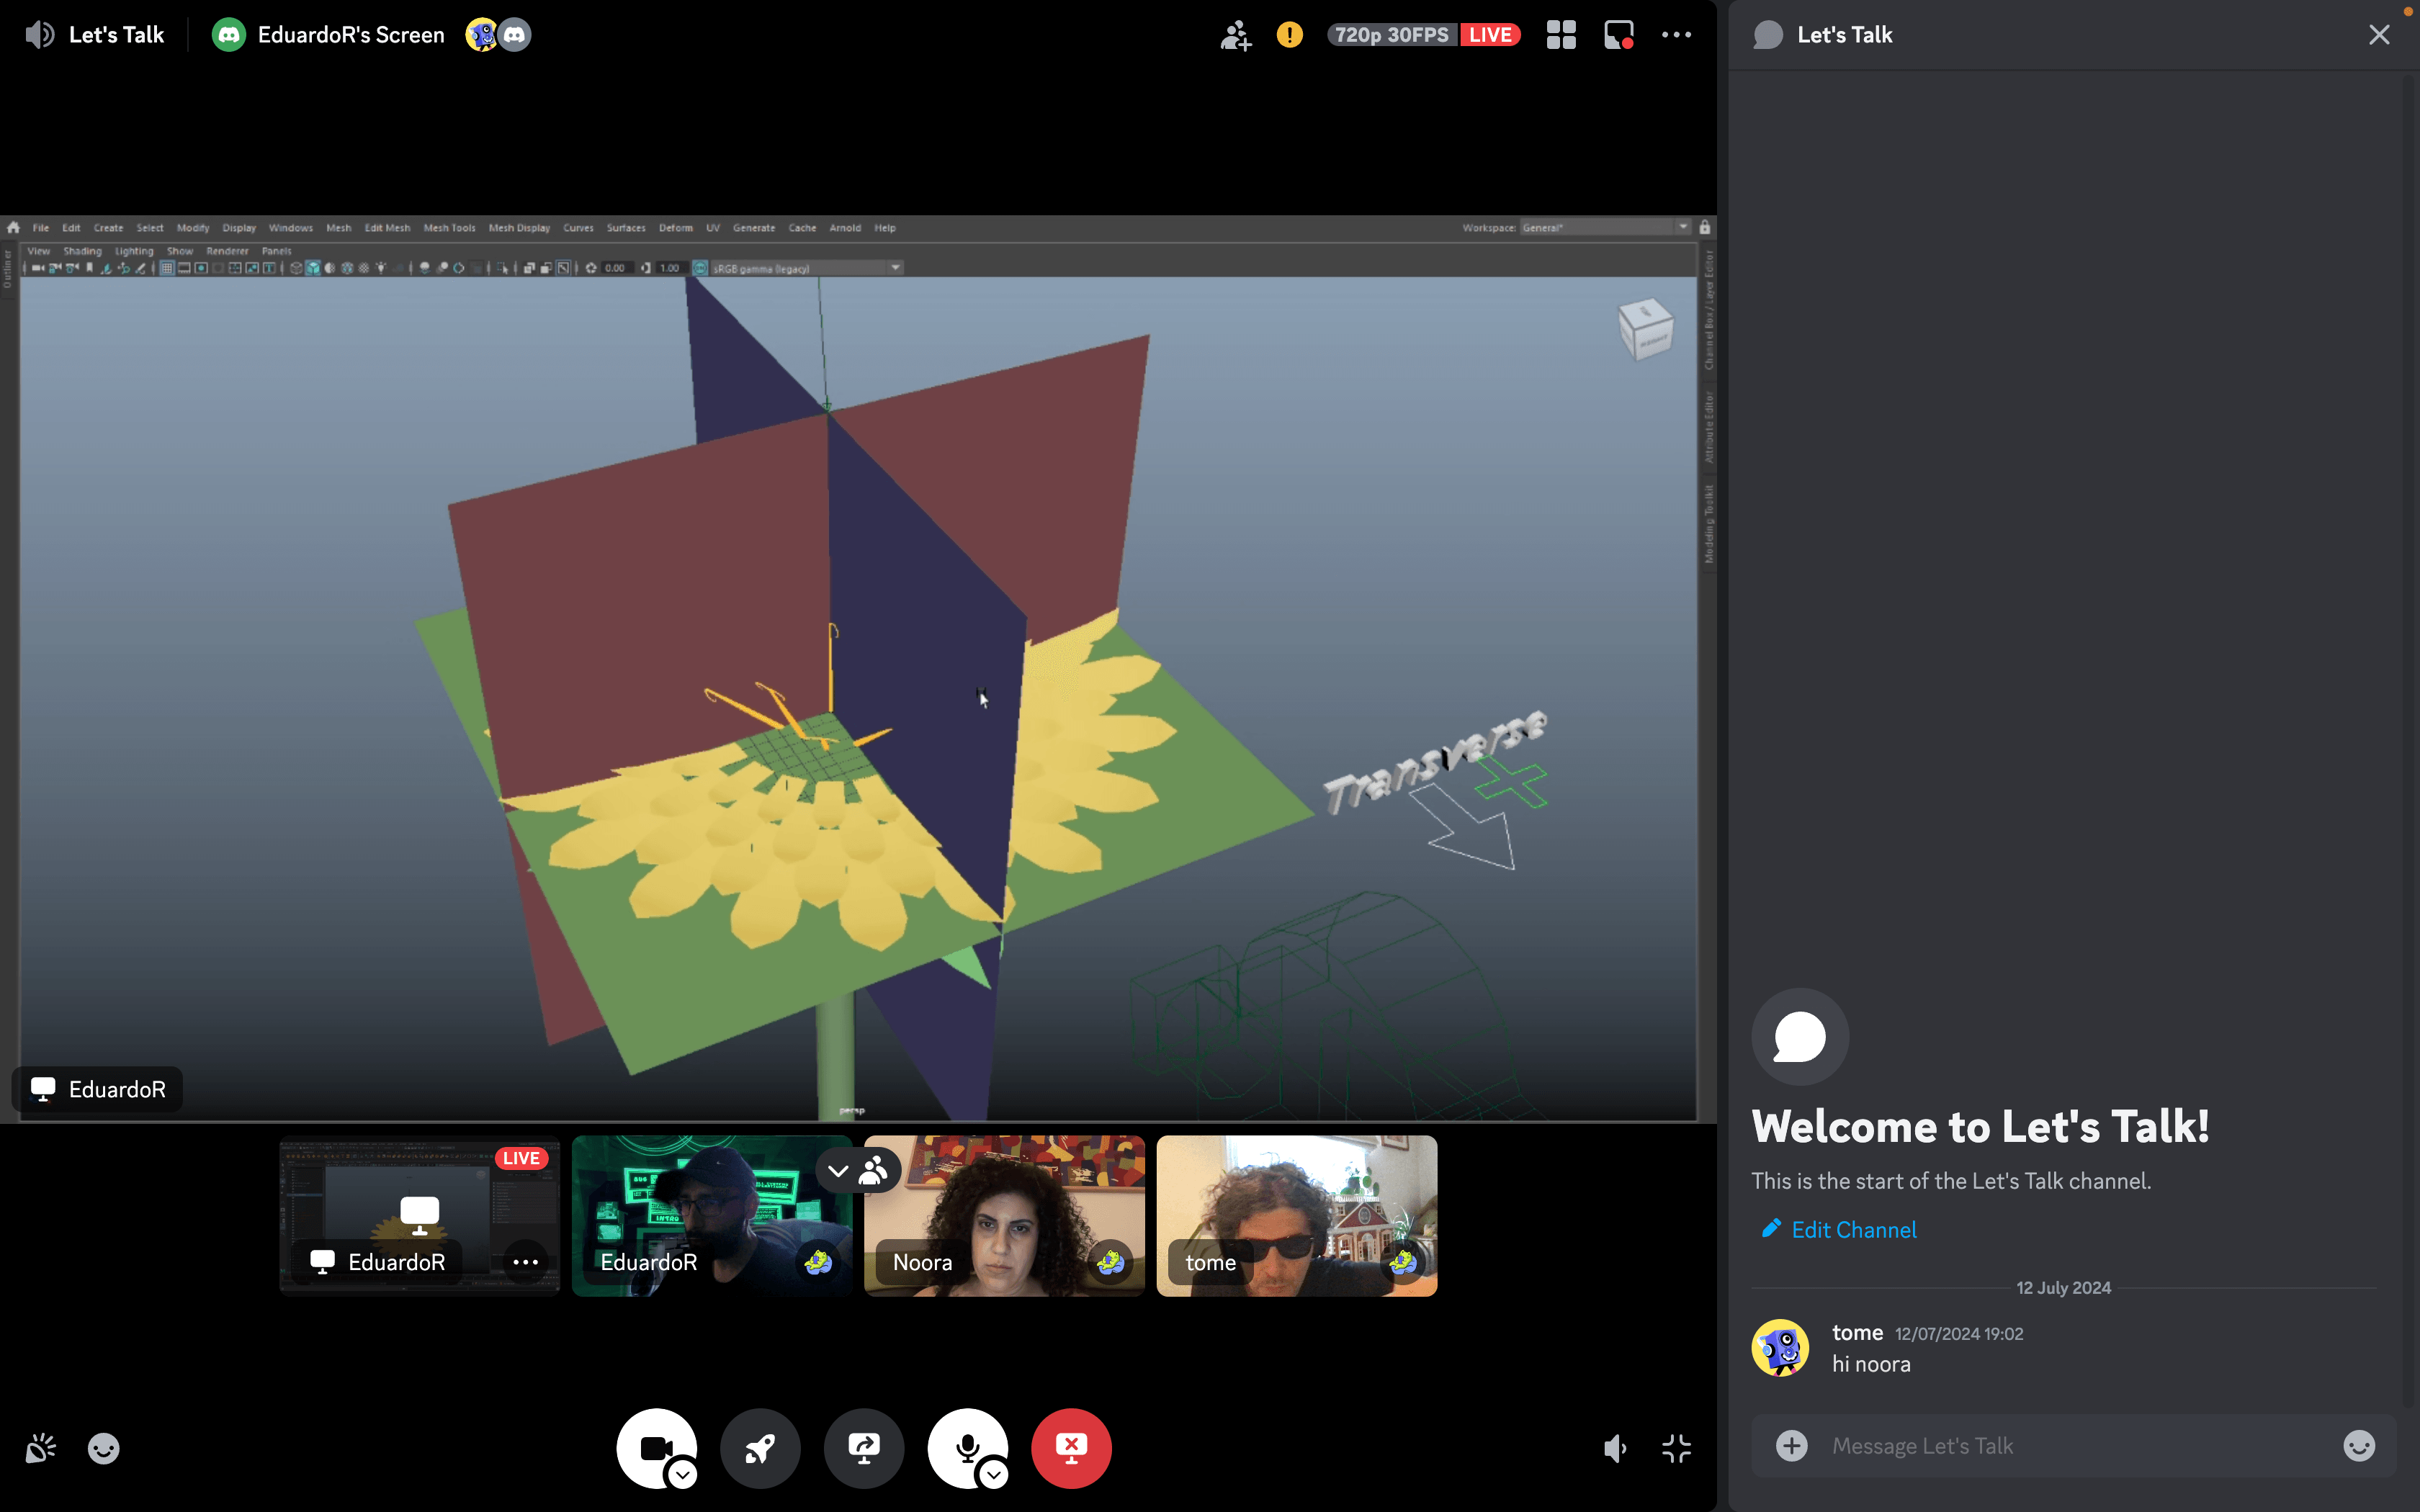This screenshot has width=2420, height=1512.
Task: Click the pop-out stream window icon
Action: pyautogui.click(x=1618, y=35)
